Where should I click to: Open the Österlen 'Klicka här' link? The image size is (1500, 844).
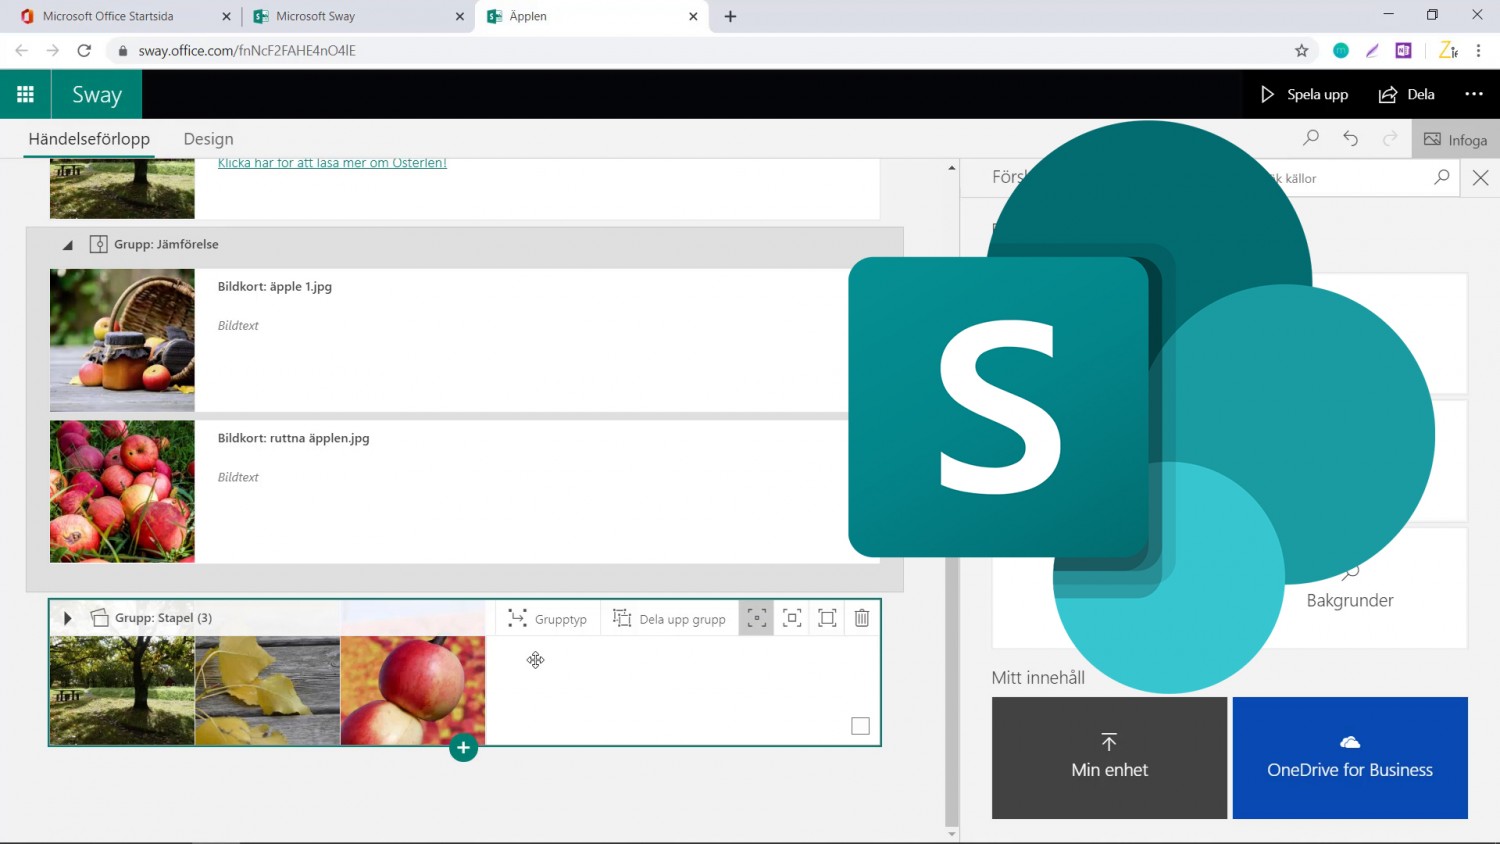(332, 163)
